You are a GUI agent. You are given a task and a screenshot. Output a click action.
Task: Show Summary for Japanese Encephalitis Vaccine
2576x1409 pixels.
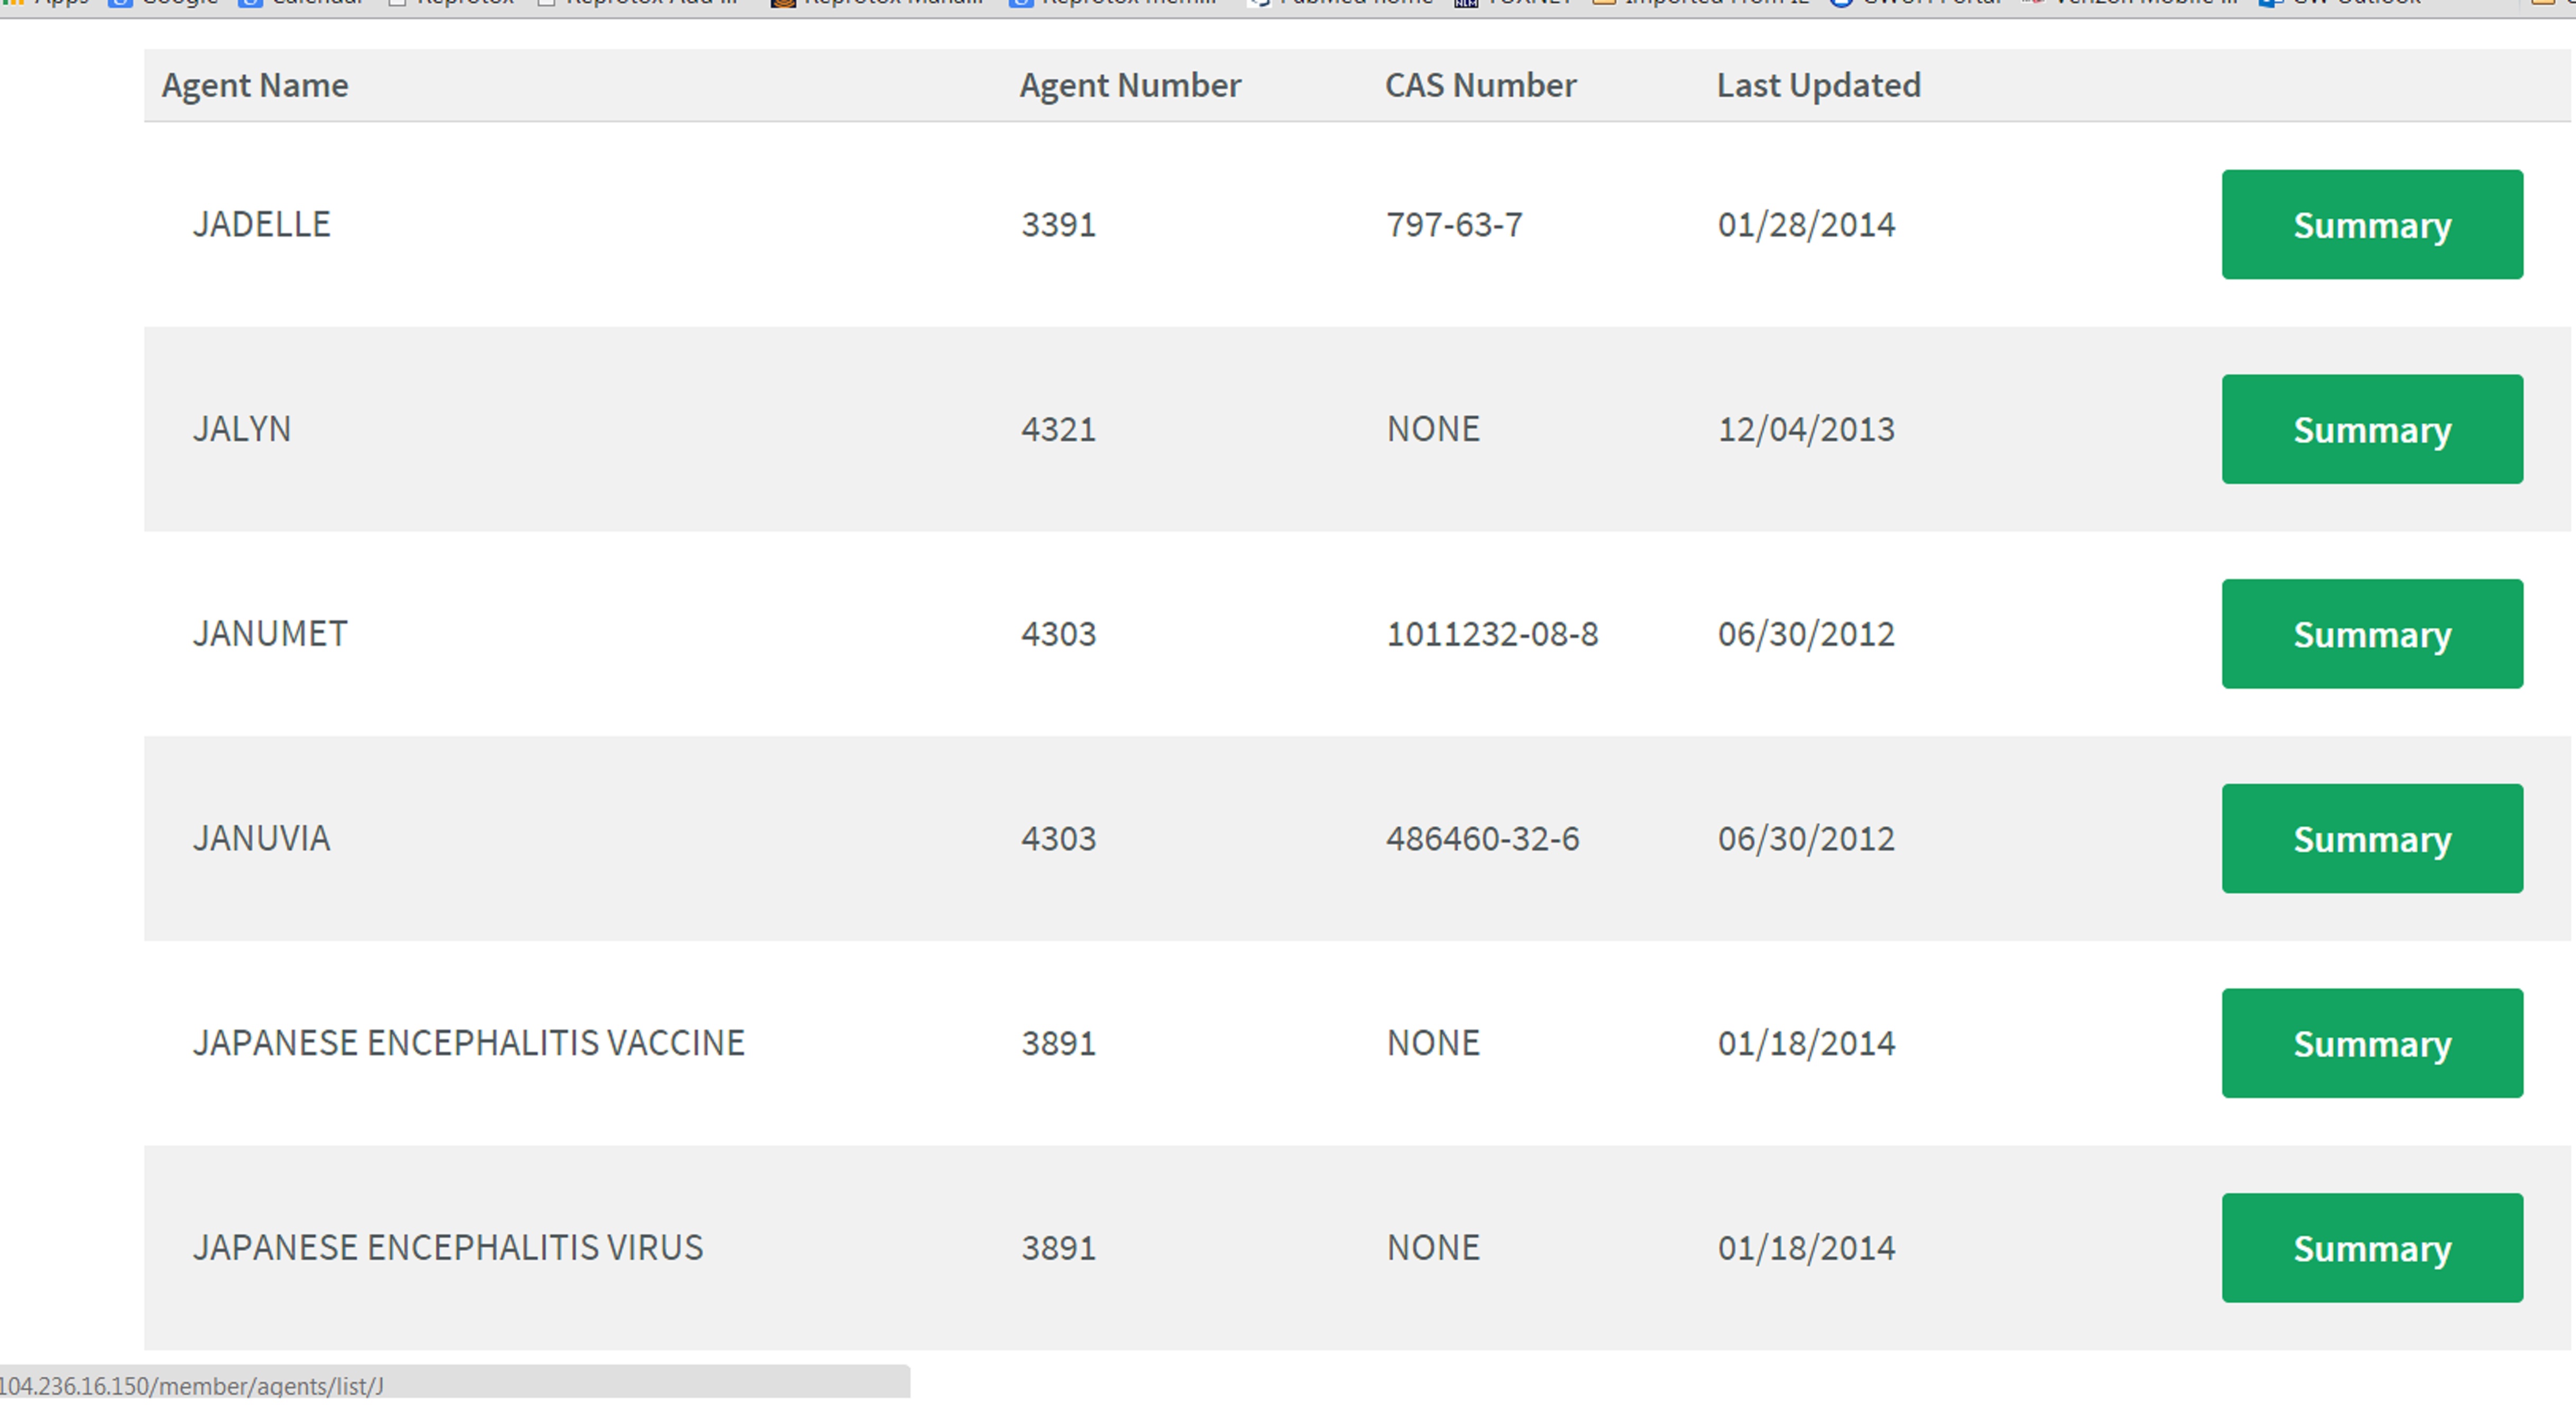pos(2371,1043)
